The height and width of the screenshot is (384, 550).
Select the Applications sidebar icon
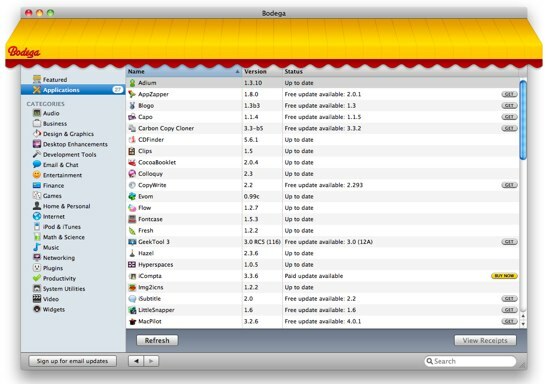pyautogui.click(x=37, y=90)
